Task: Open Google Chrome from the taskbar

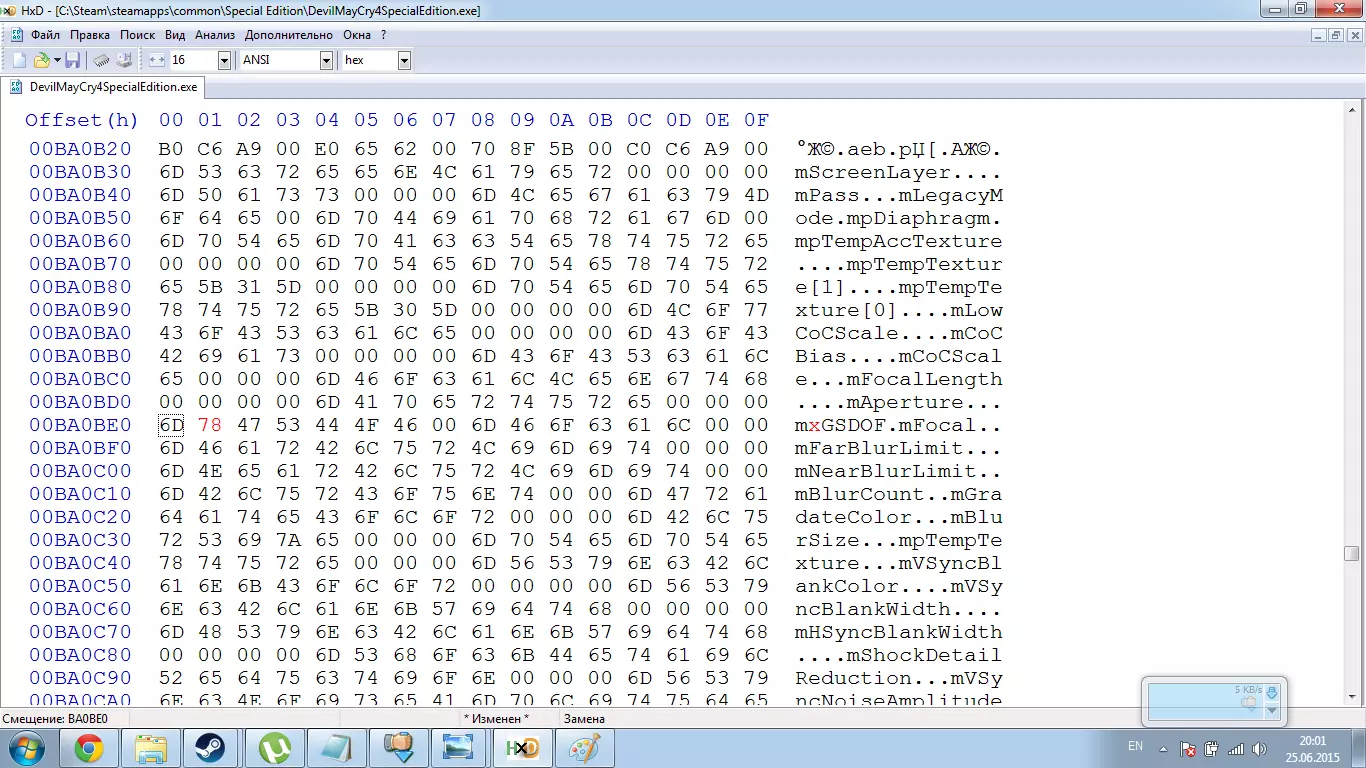Action: [x=89, y=748]
